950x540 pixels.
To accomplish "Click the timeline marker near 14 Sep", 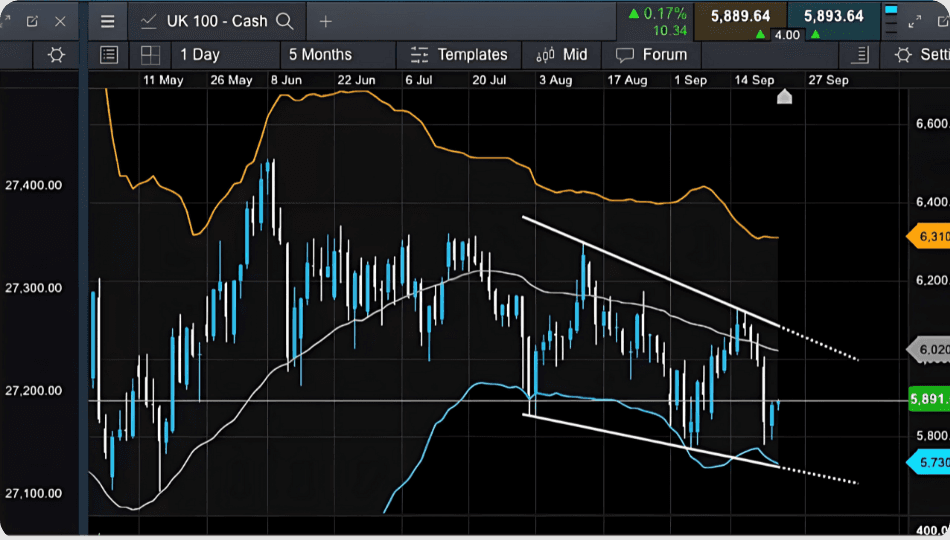I will click(784, 97).
